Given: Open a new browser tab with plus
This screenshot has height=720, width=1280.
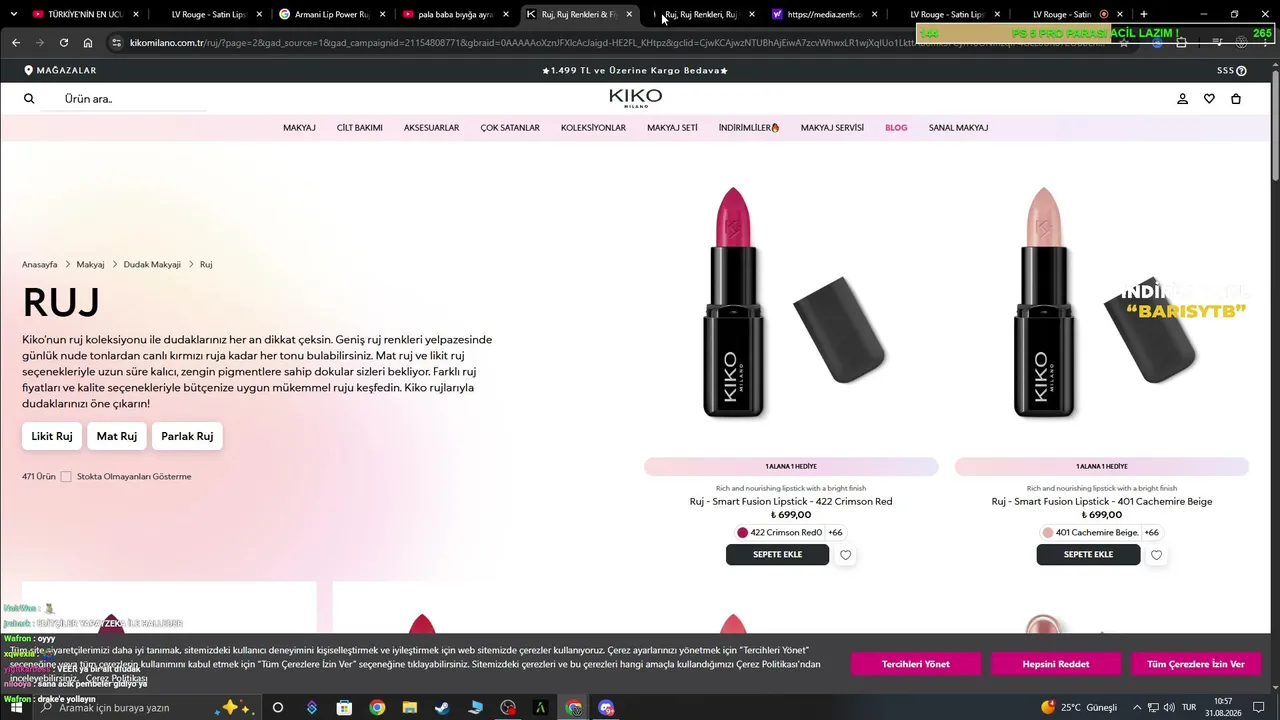Looking at the screenshot, I should click(1144, 14).
